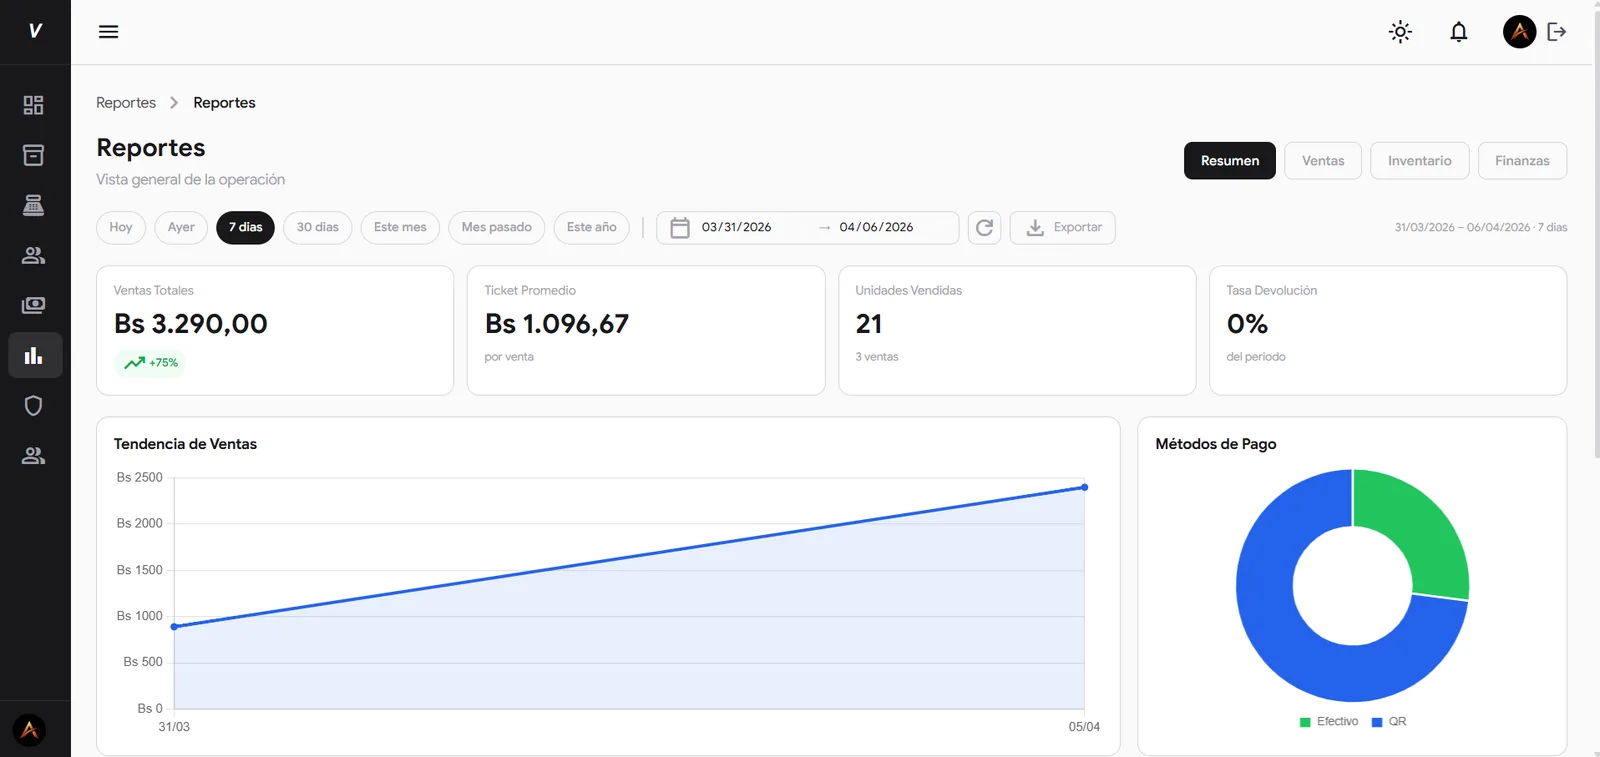
Task: Switch to the Inventario tab
Action: point(1419,161)
